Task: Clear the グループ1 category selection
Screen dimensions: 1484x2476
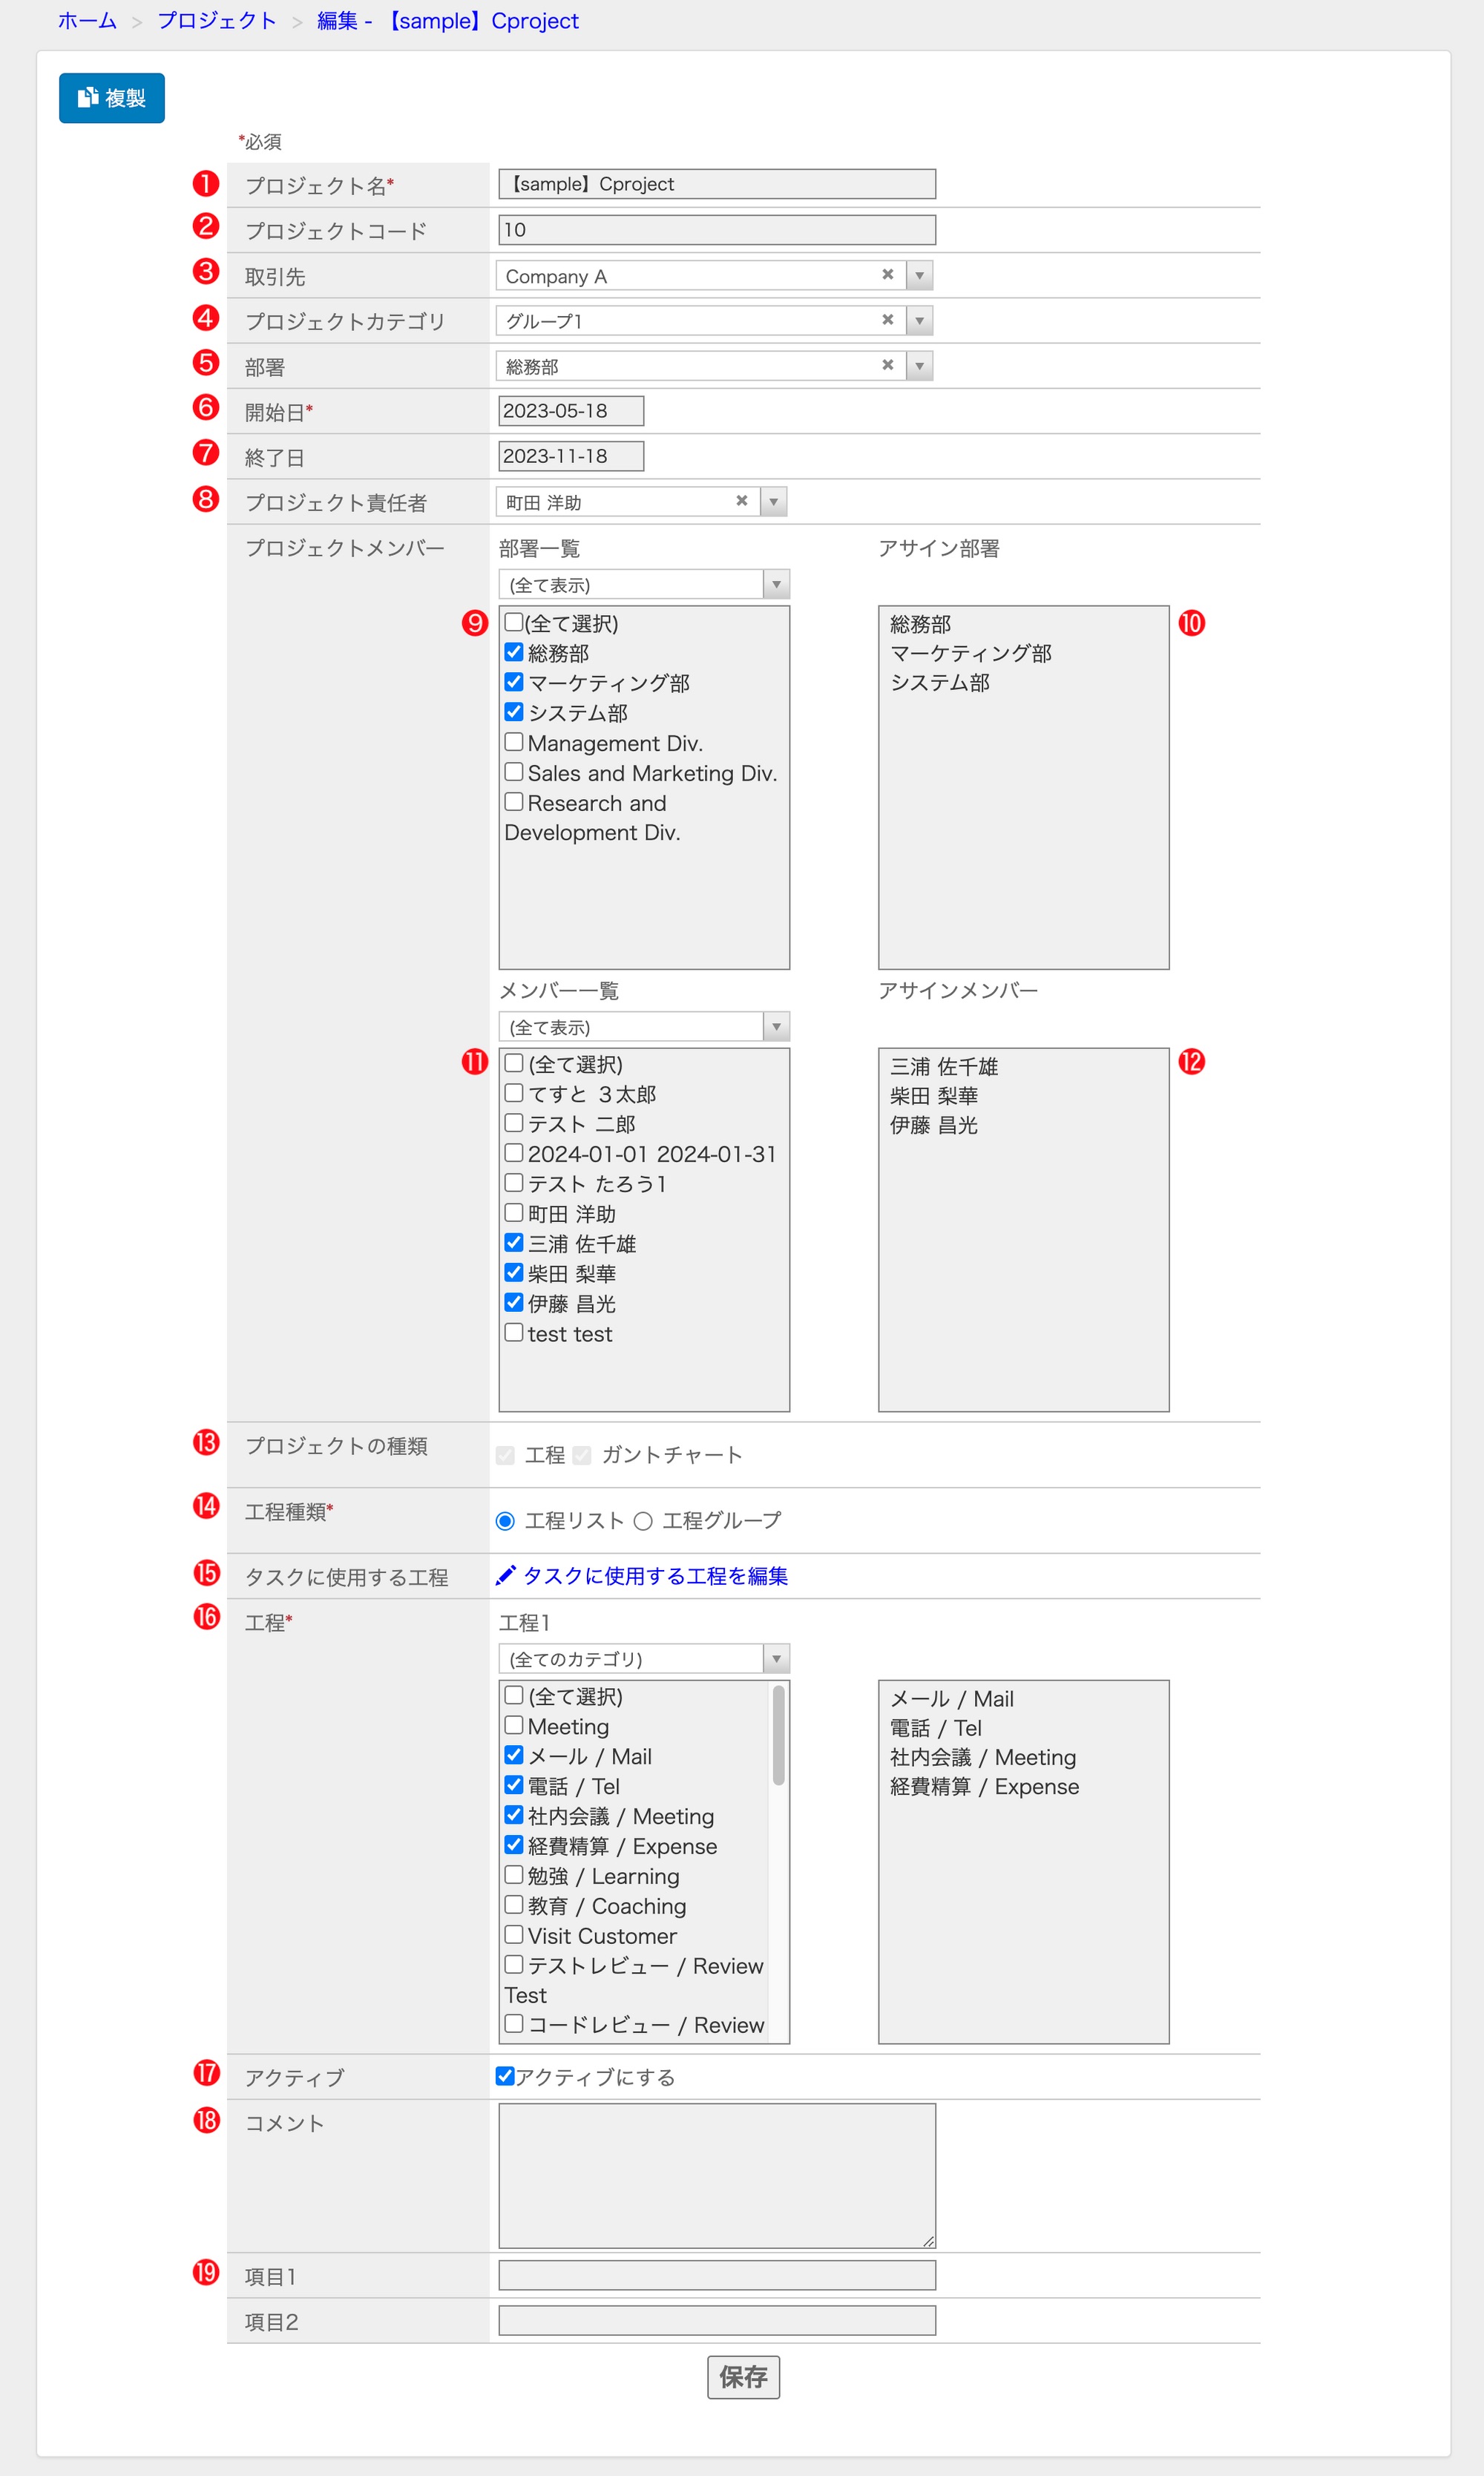Action: click(x=887, y=320)
